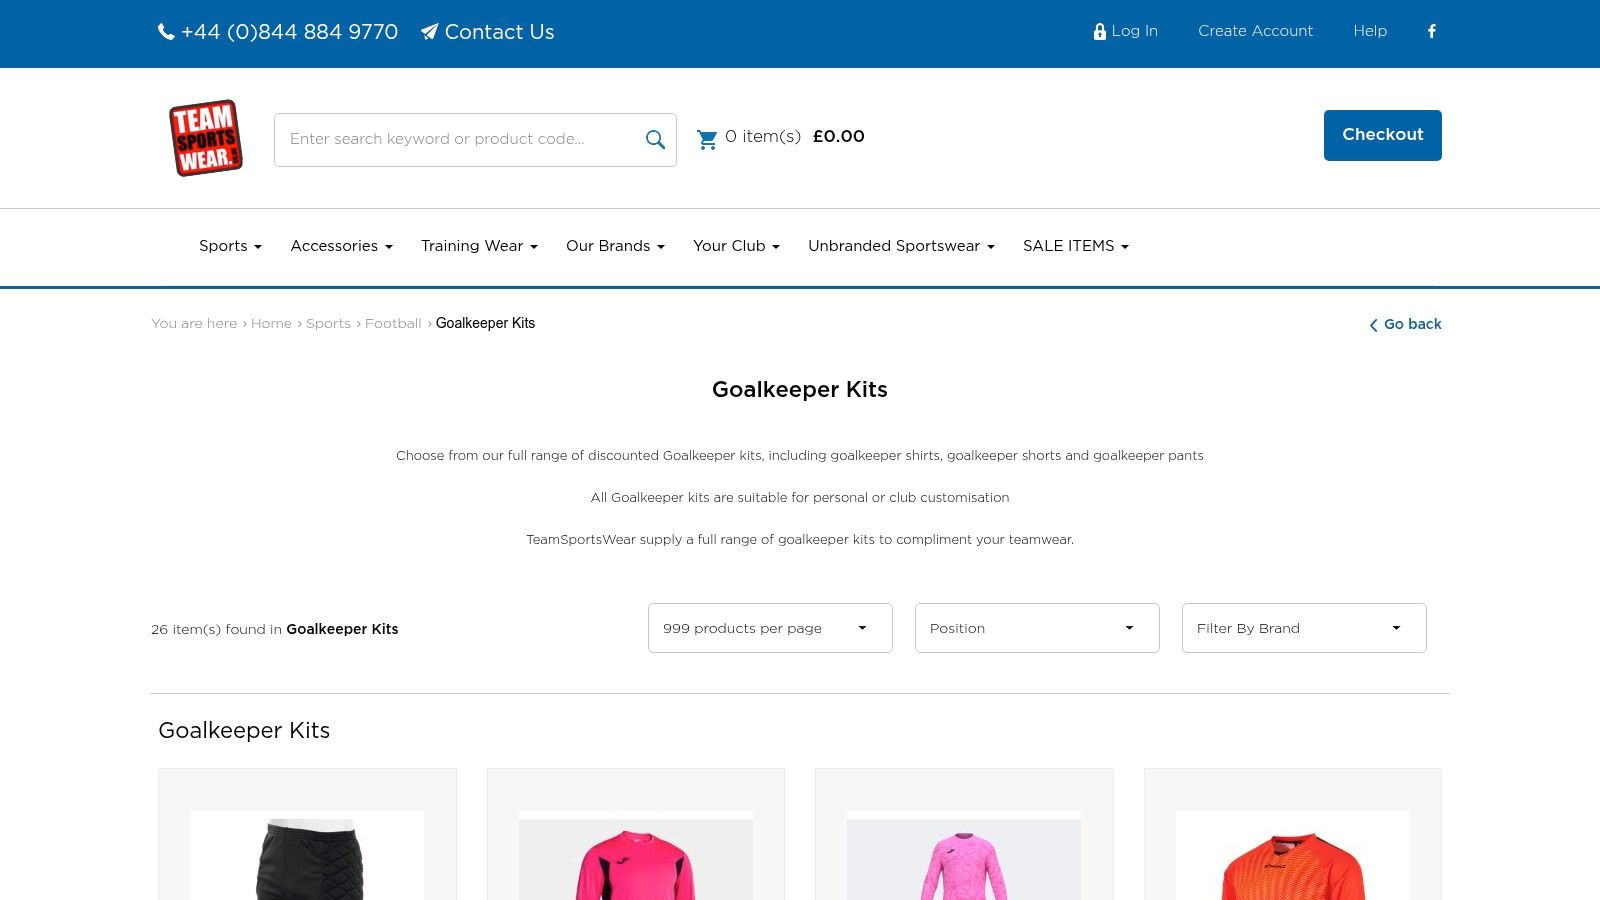Viewport: 1600px width, 900px height.
Task: Click the Log In link with padlock icon
Action: [1125, 31]
